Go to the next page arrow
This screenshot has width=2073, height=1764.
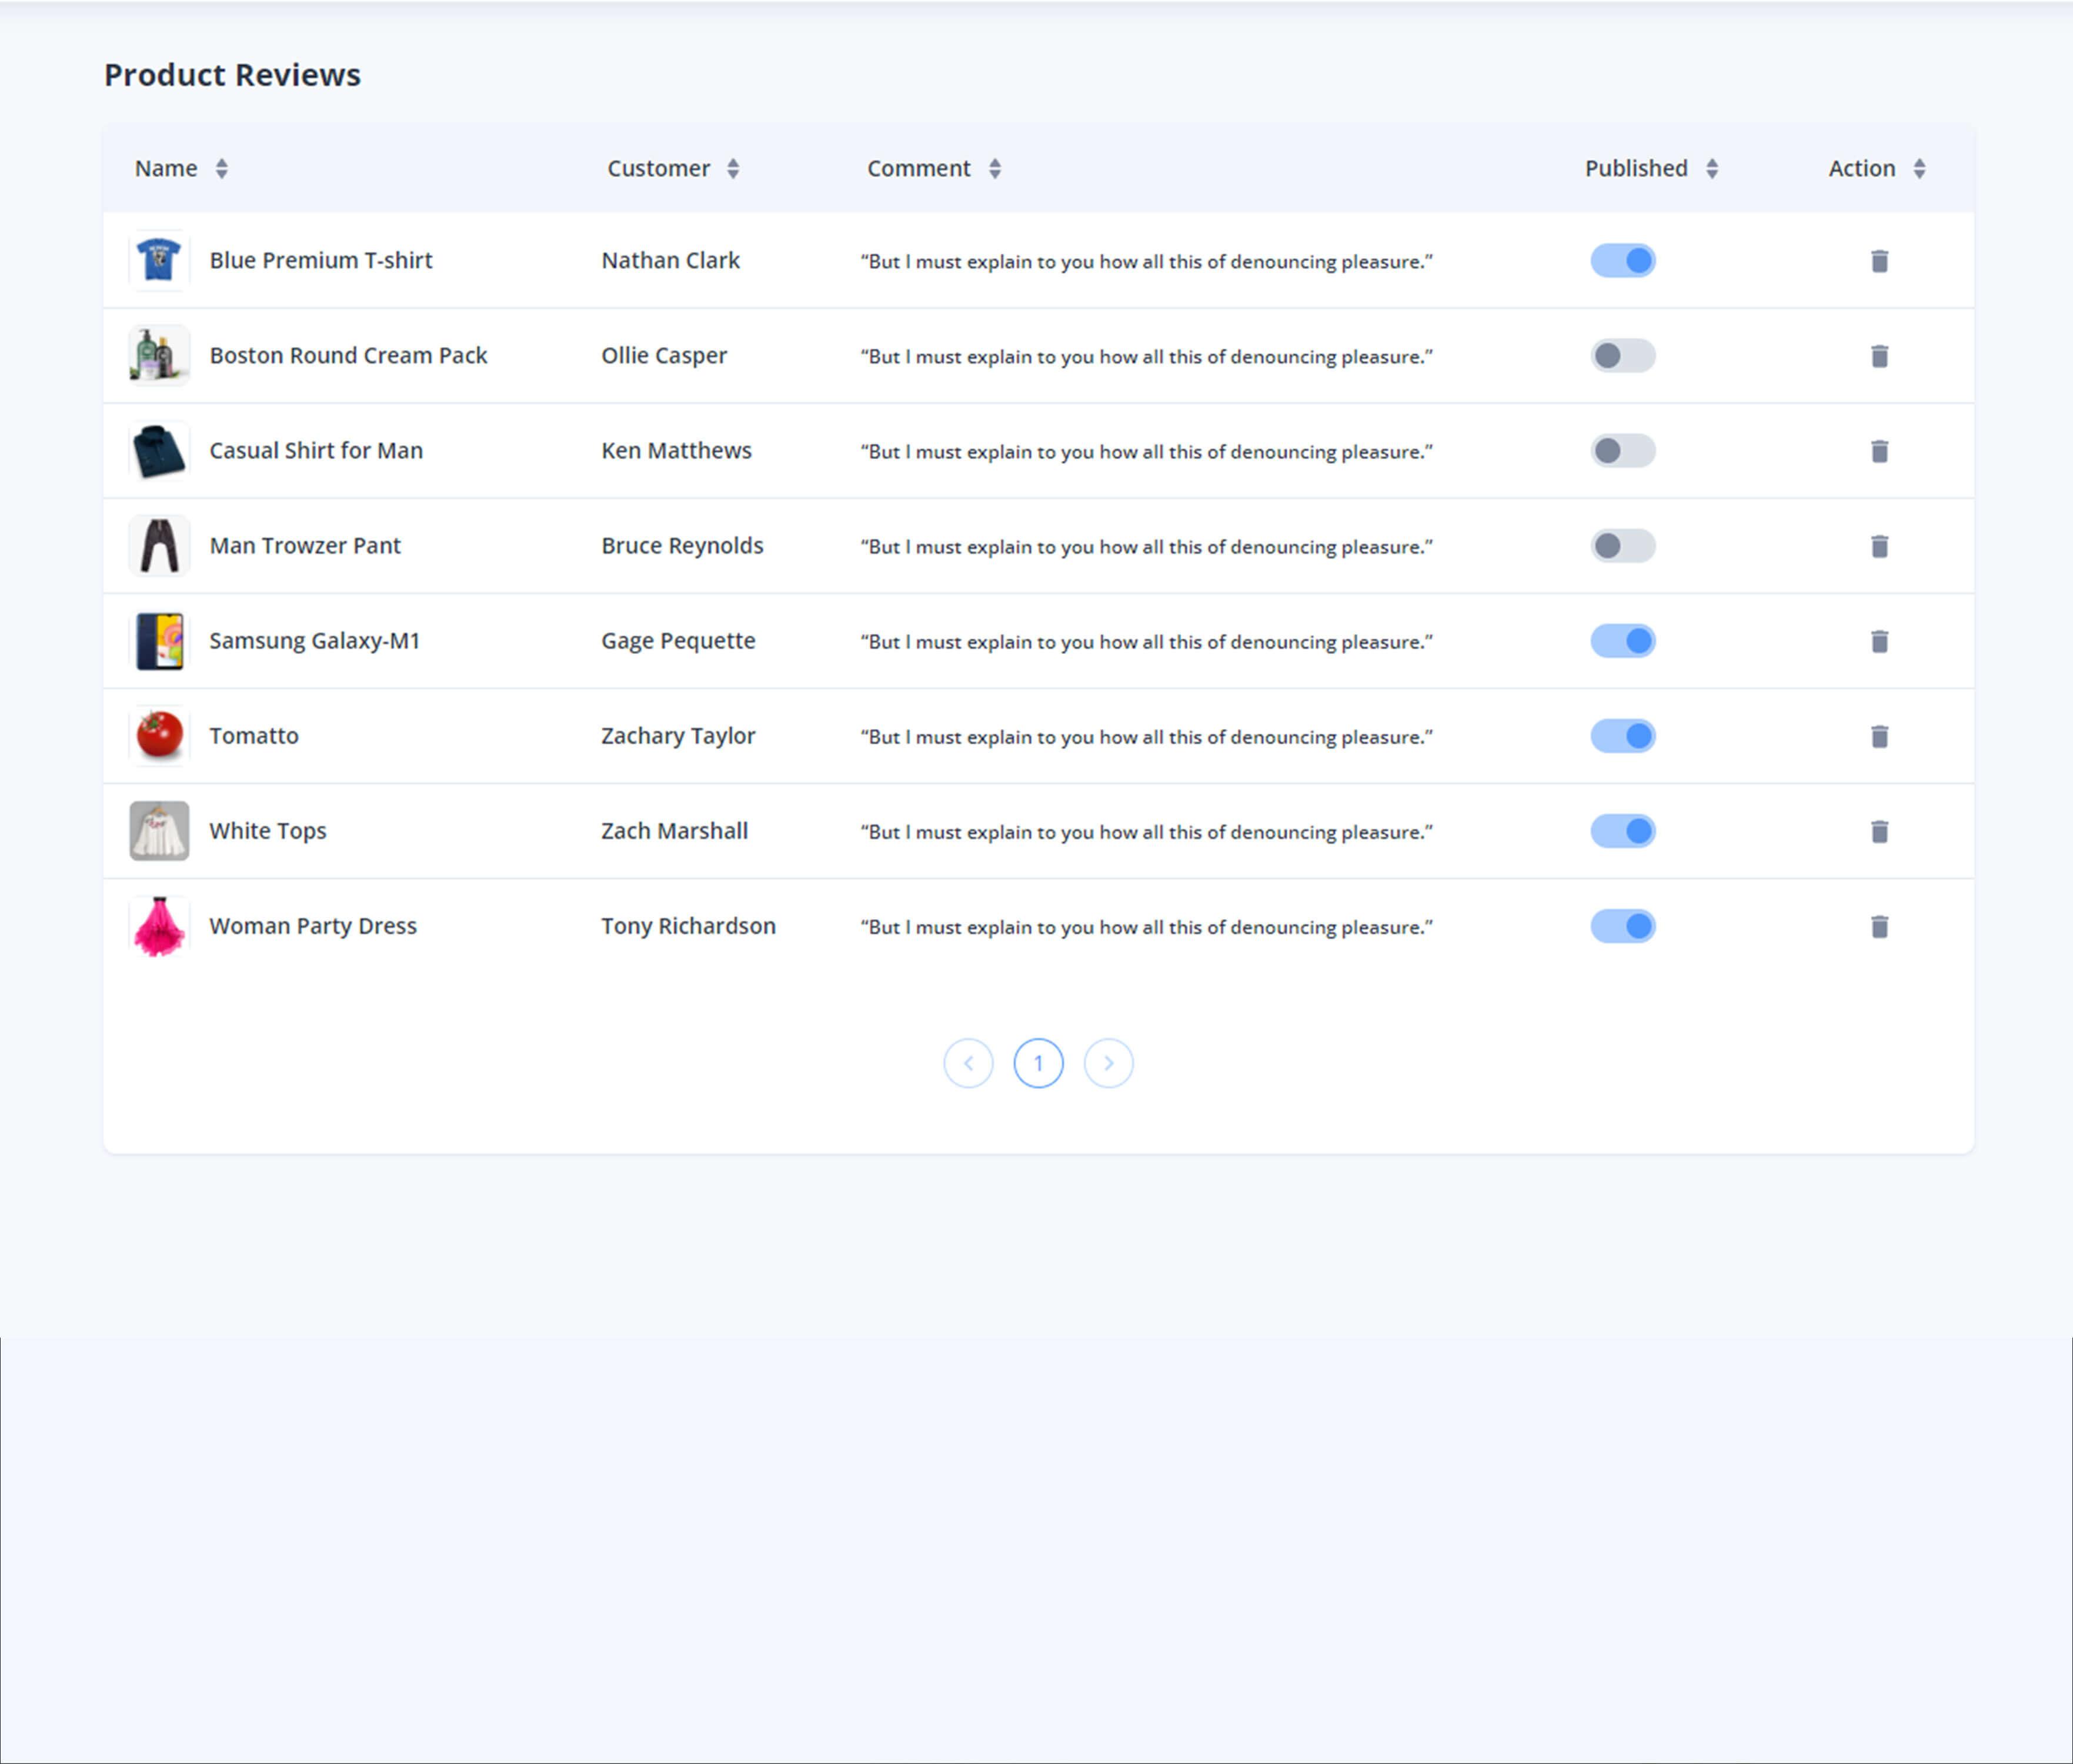pos(1108,1063)
